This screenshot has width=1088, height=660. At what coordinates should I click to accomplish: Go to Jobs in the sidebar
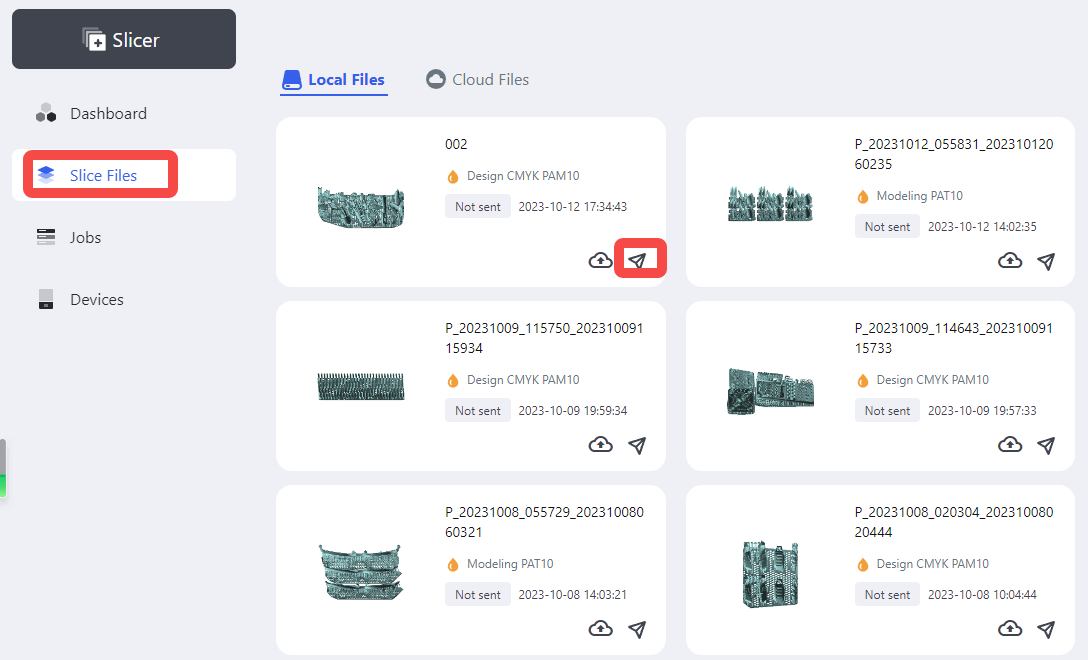(x=85, y=238)
